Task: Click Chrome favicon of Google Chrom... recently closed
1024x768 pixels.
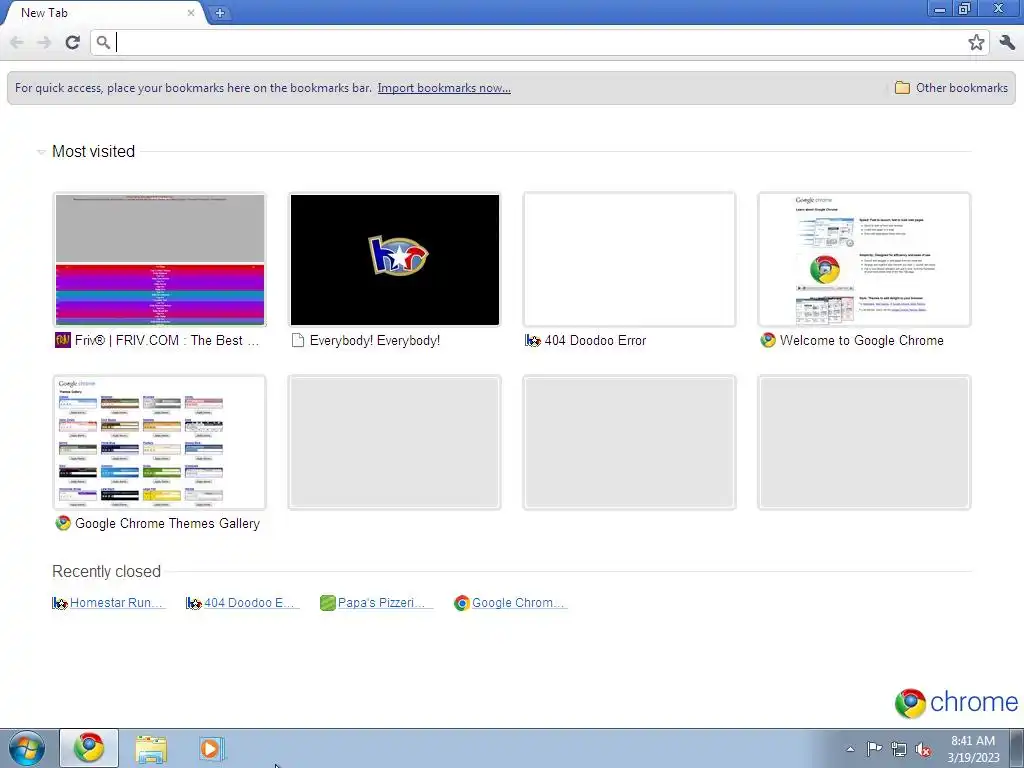Action: pyautogui.click(x=462, y=603)
